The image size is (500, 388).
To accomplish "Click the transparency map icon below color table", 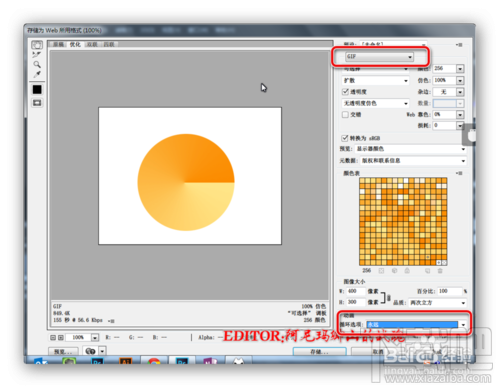I will coord(381,271).
